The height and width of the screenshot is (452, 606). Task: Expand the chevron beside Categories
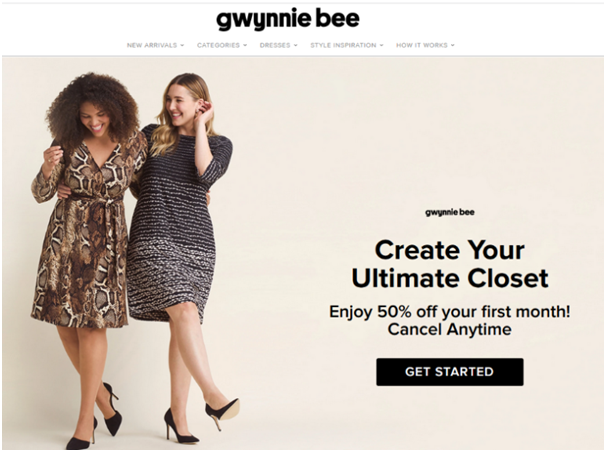point(245,45)
